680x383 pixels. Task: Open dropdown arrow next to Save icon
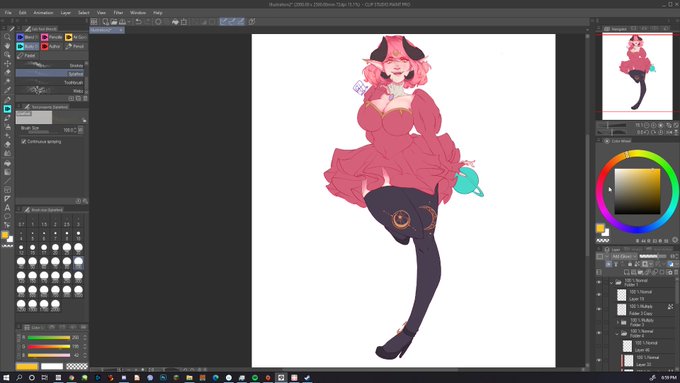129,22
